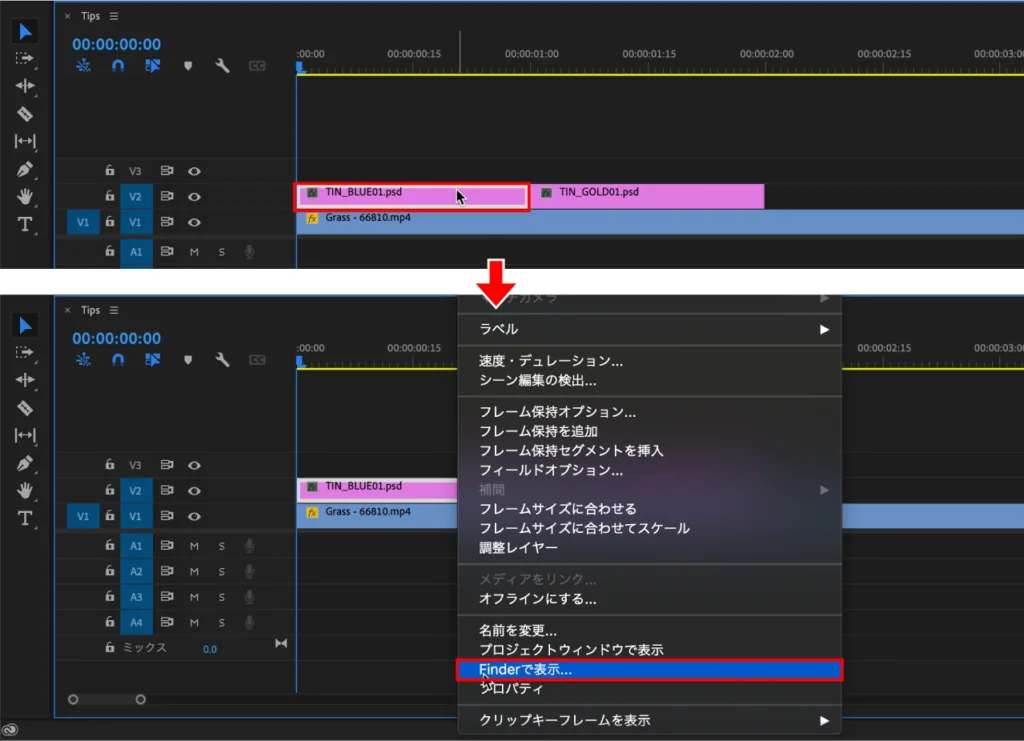The width and height of the screenshot is (1024, 741).
Task: Click the timecode in upper timeline
Action: [x=116, y=44]
